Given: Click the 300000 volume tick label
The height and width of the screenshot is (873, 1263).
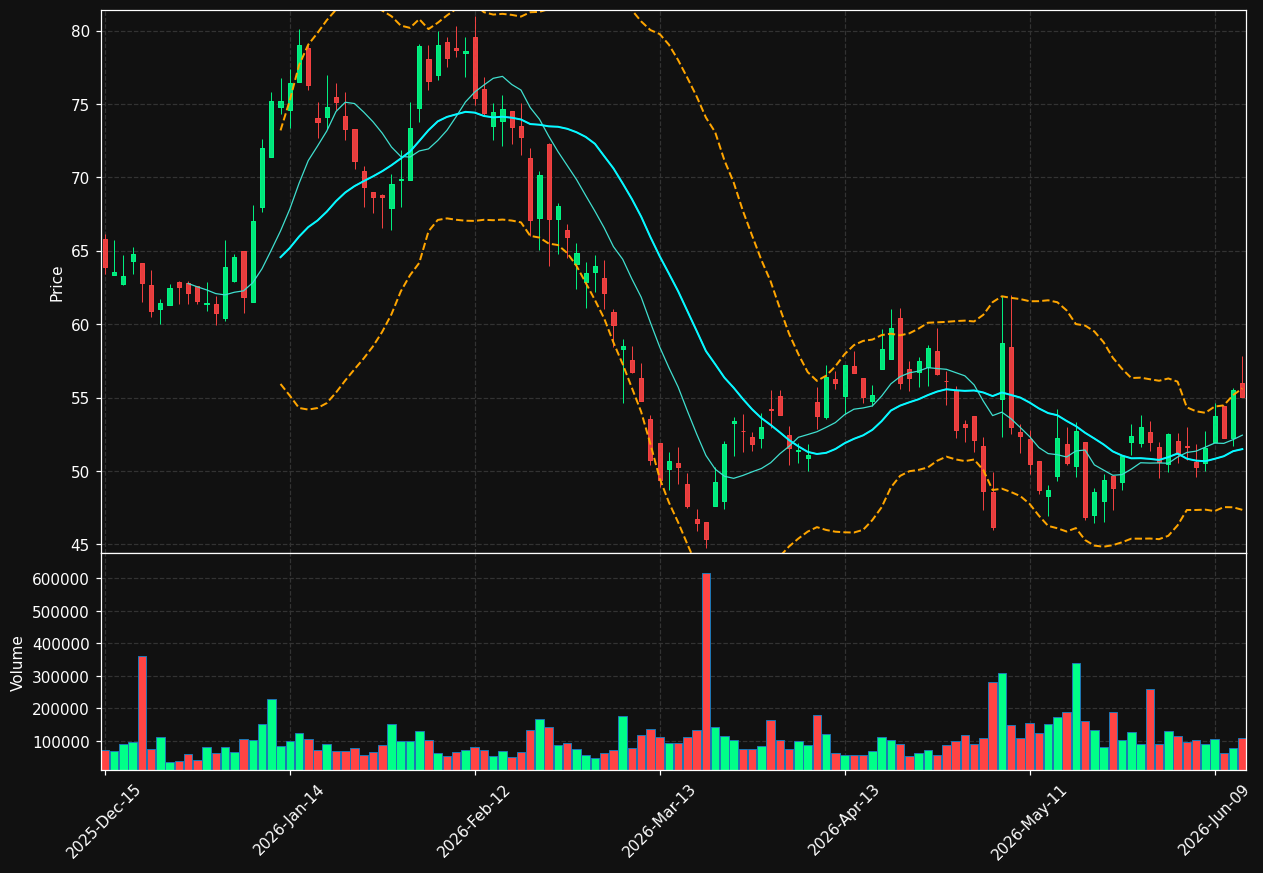Looking at the screenshot, I should point(62,677).
